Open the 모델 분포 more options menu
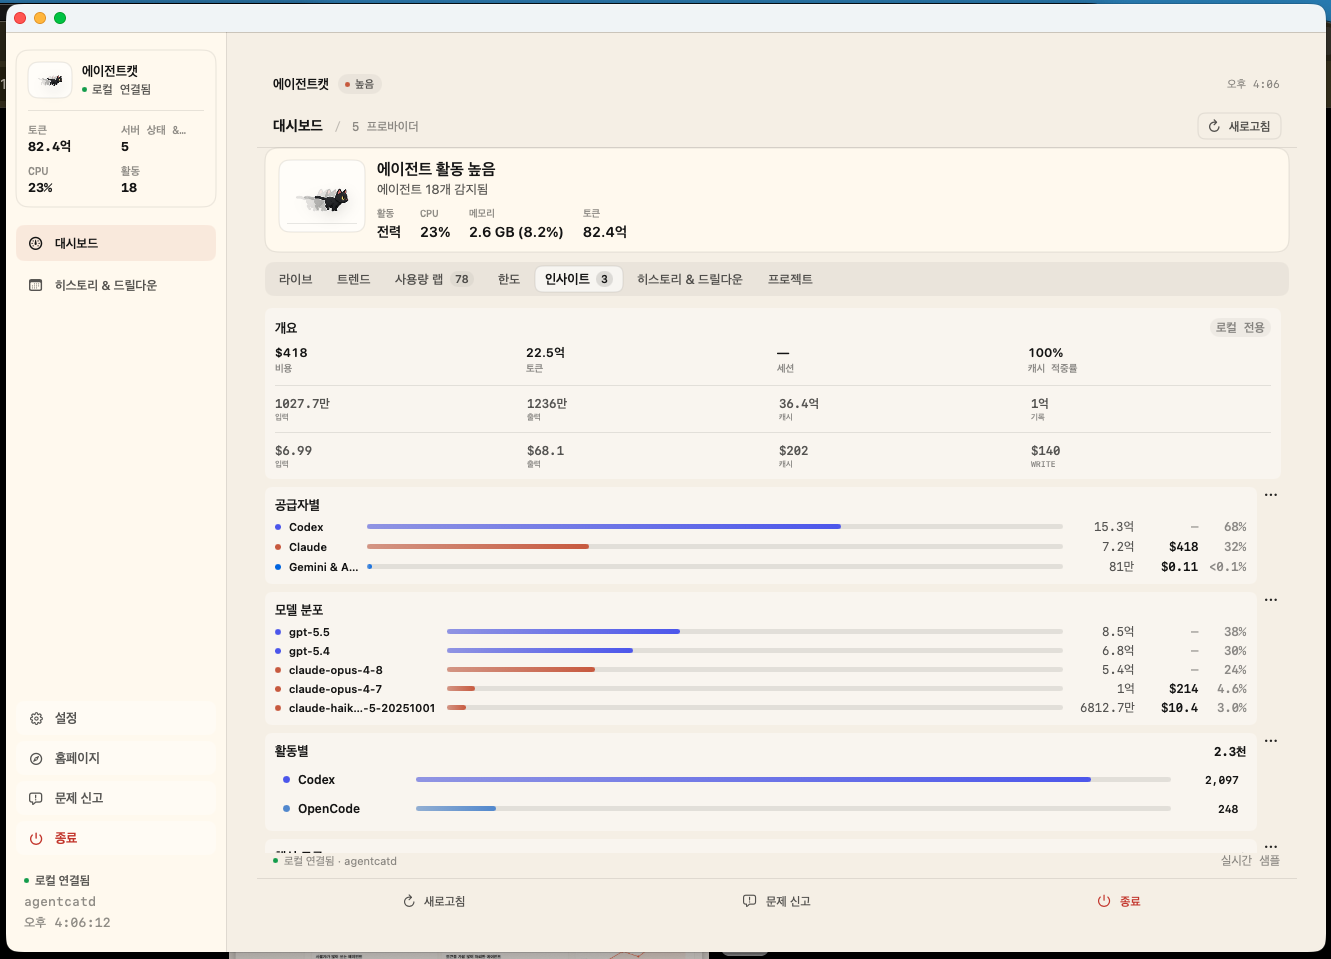Screen dimensions: 1331x959 click(1271, 600)
